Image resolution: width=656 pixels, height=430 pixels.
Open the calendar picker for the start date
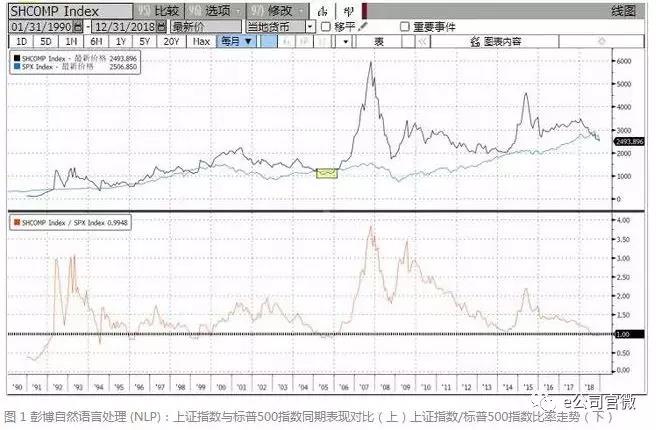[x=78, y=27]
